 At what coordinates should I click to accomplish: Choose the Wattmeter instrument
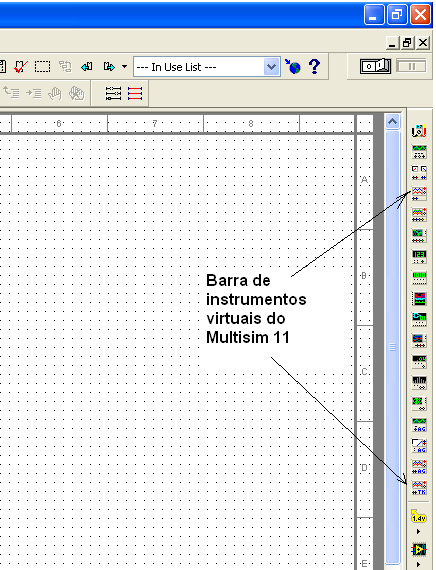pos(419,173)
